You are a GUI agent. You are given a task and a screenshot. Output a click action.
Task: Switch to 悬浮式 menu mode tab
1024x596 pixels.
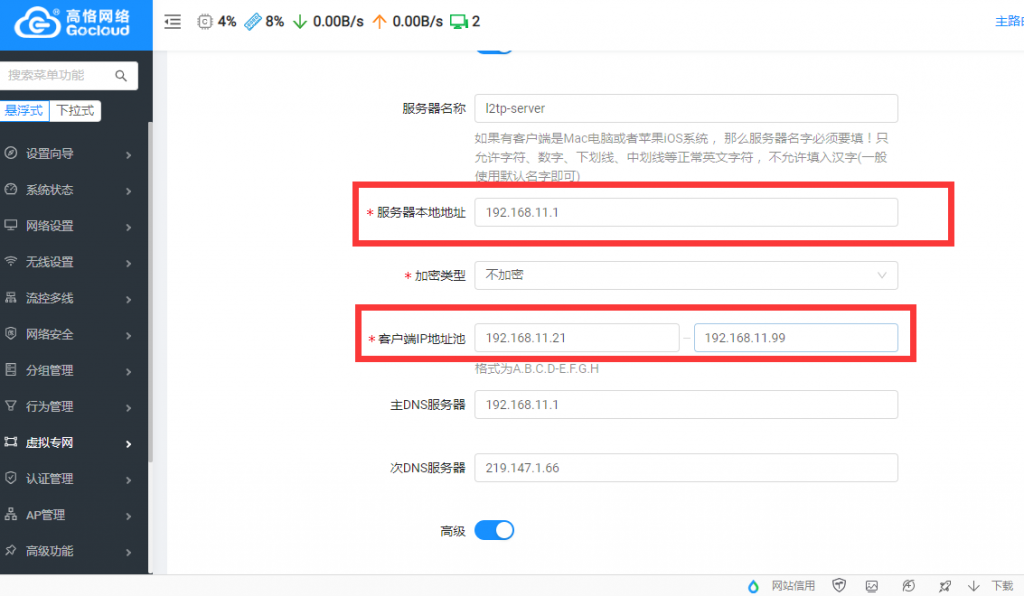coord(24,110)
